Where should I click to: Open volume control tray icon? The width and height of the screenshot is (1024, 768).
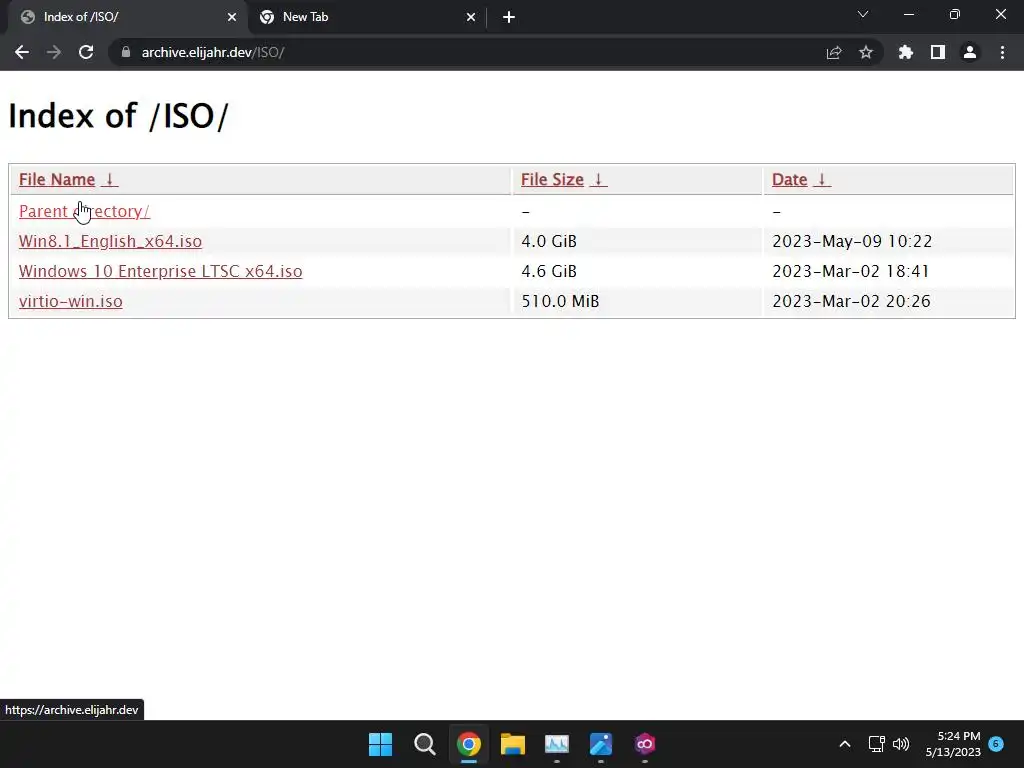901,744
